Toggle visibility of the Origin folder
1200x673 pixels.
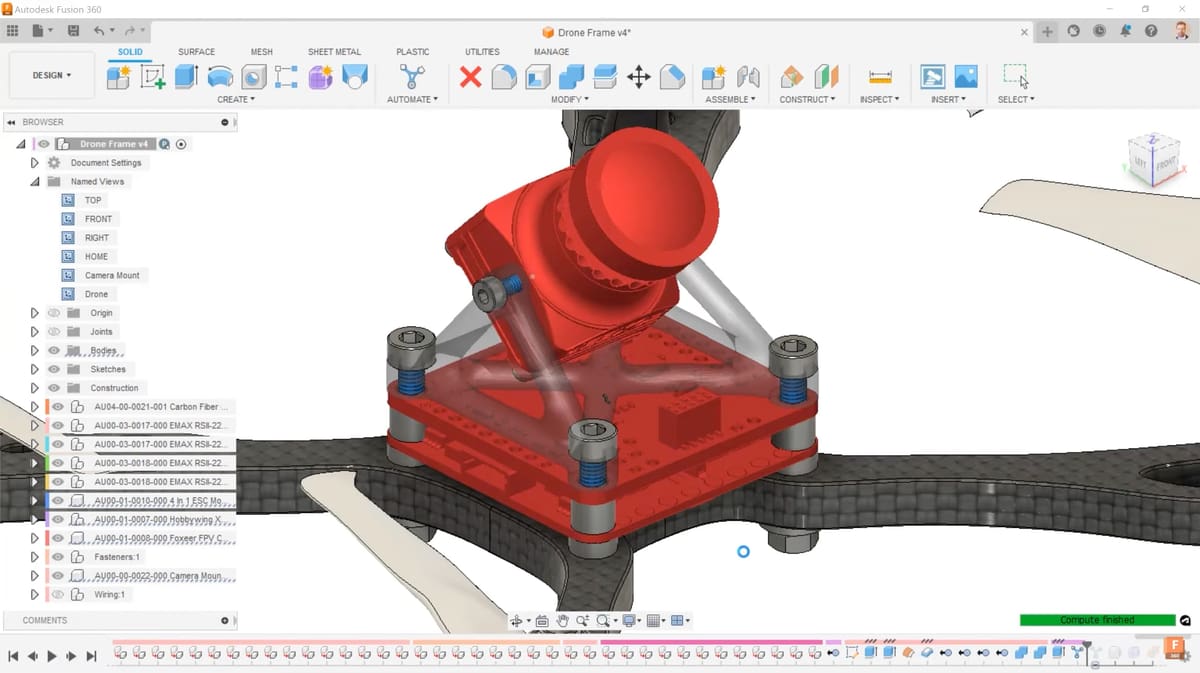(x=54, y=313)
